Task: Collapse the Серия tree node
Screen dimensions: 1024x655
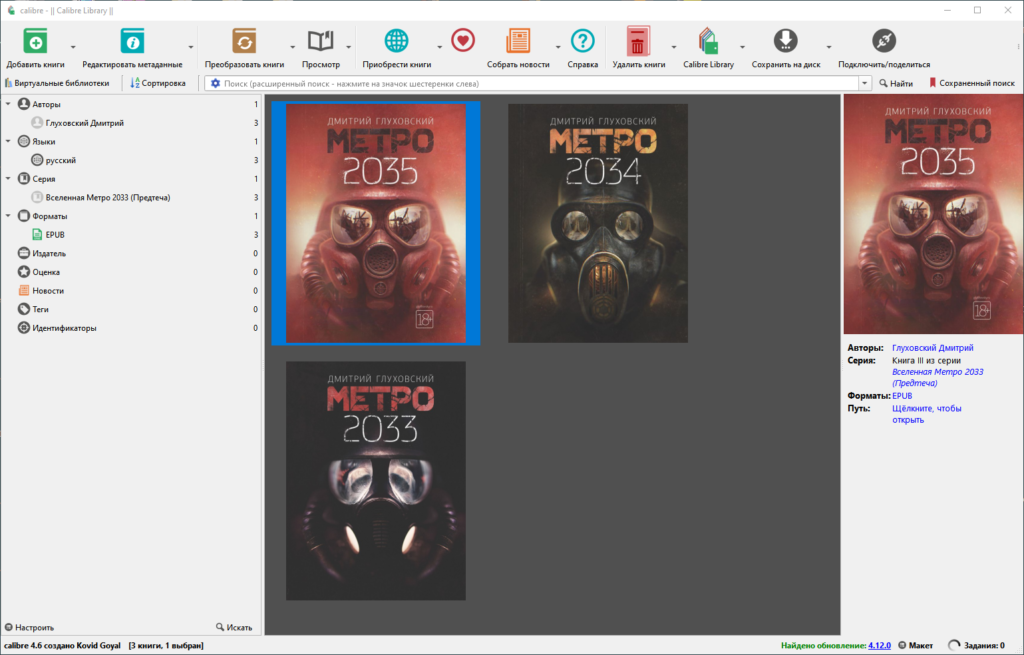Action: [8, 178]
